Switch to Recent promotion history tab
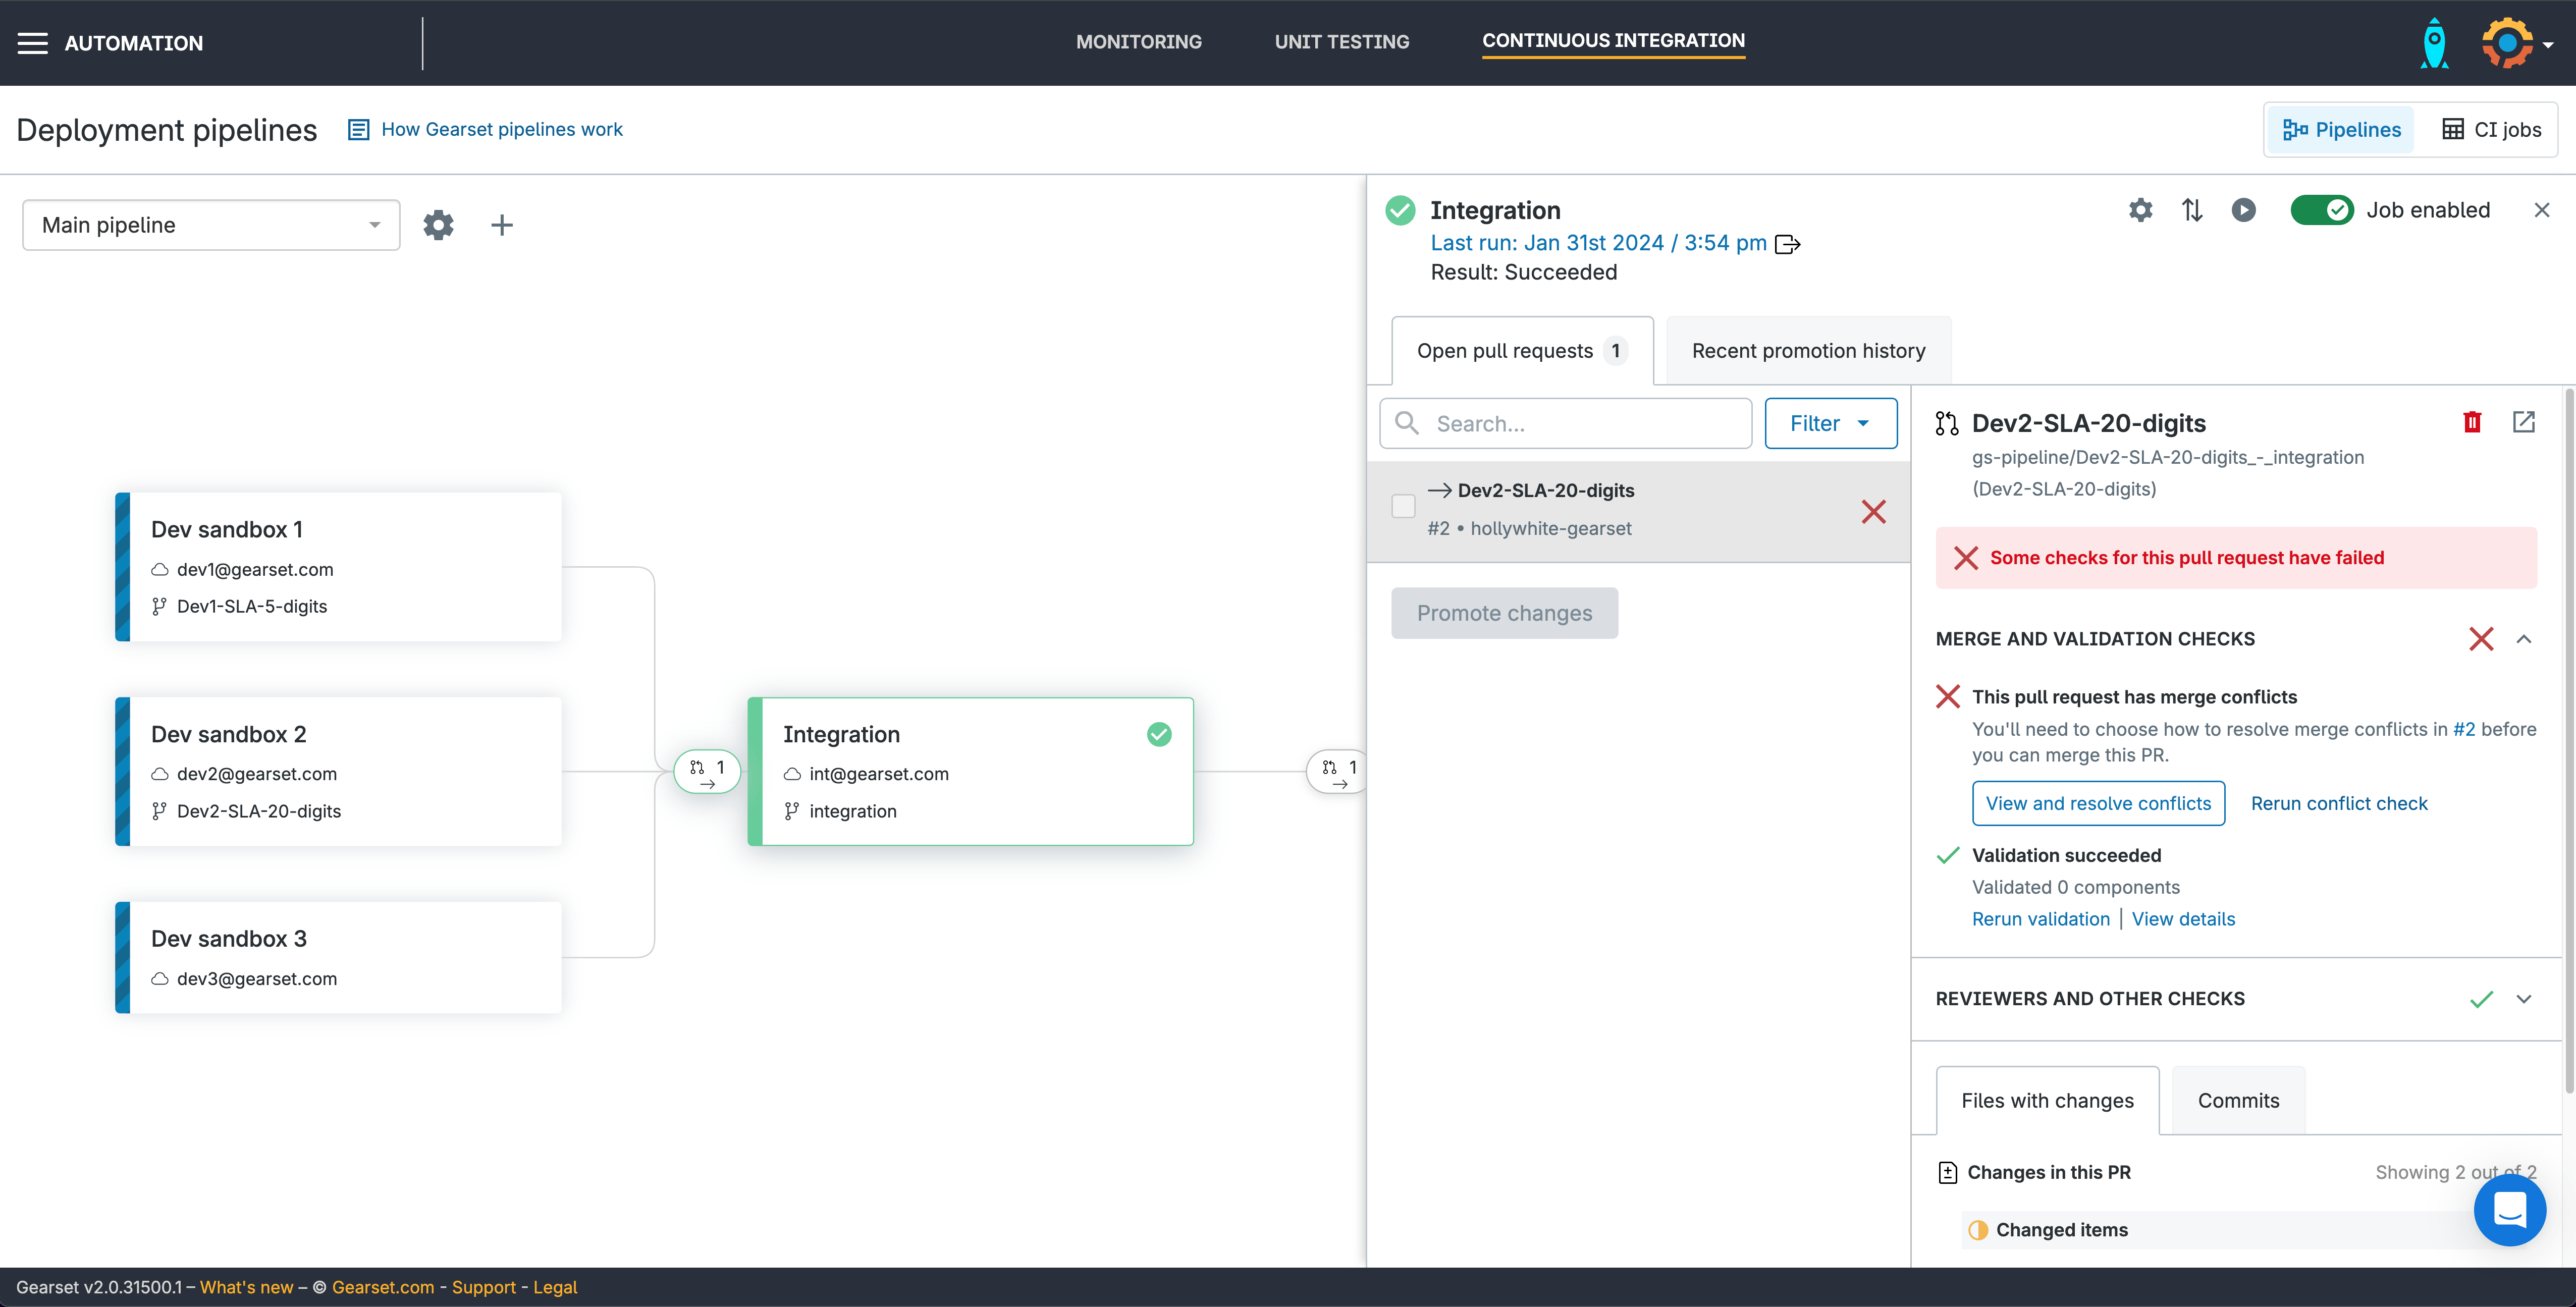This screenshot has width=2576, height=1307. [x=1808, y=351]
